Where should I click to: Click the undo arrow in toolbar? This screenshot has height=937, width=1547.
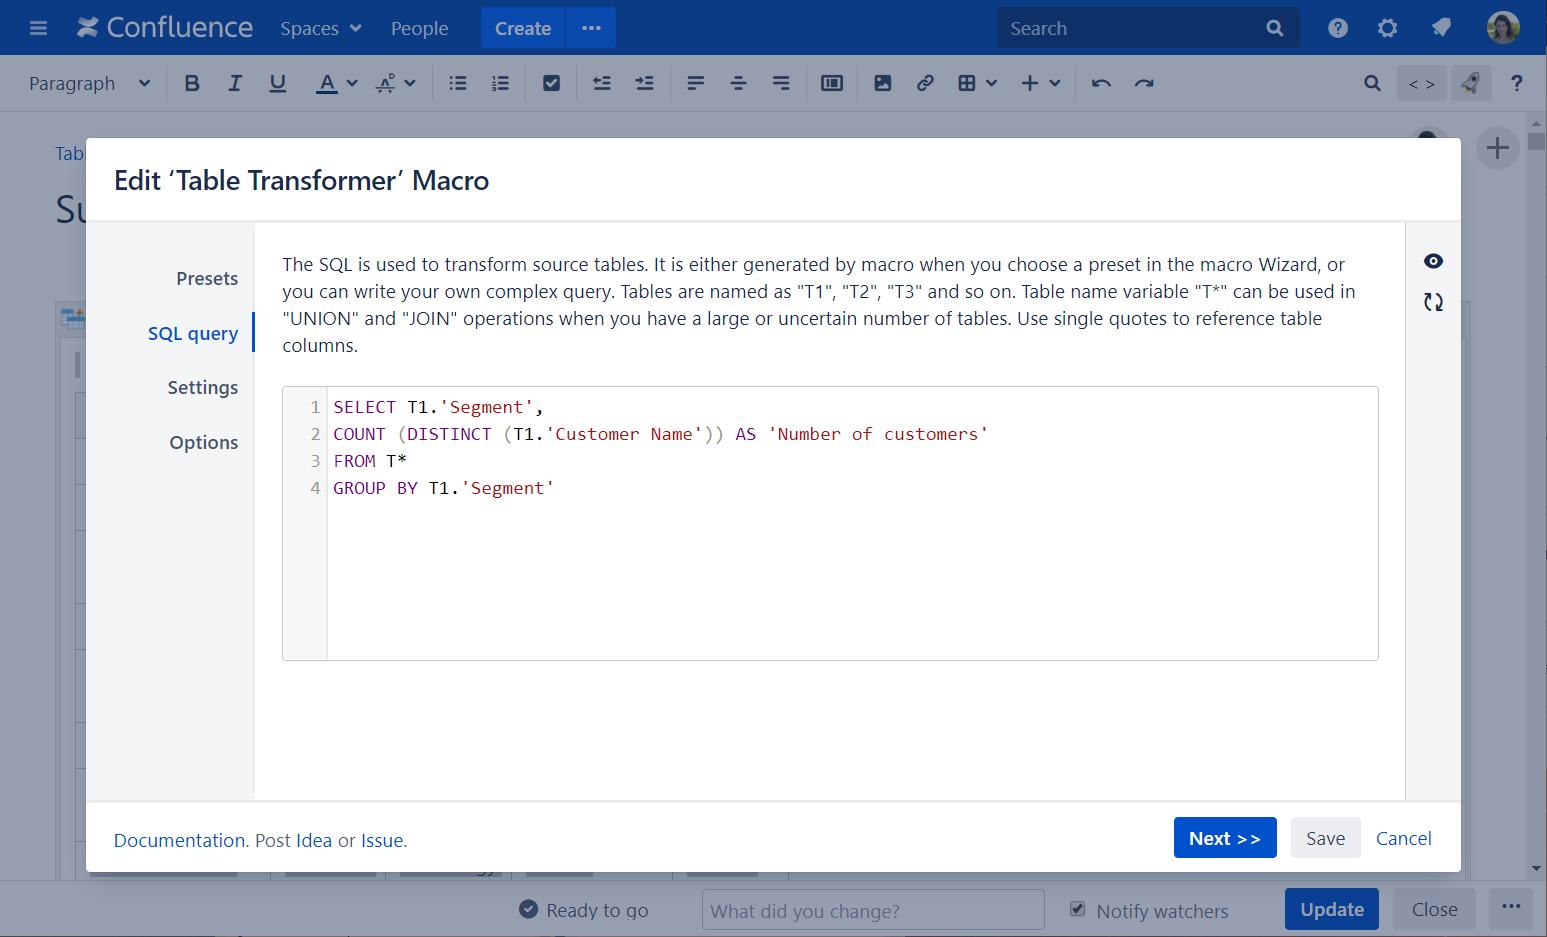pyautogui.click(x=1101, y=83)
